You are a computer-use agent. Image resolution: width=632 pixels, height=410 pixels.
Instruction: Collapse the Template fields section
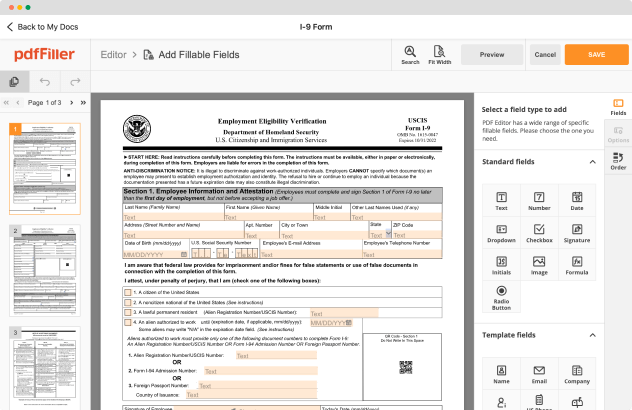[x=592, y=335]
